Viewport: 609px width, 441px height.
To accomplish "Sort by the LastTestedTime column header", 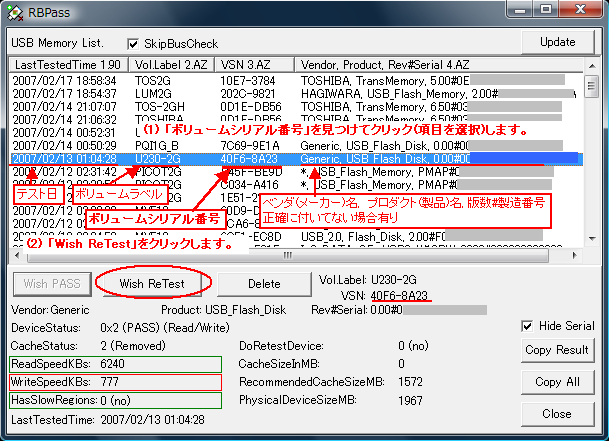I will (69, 64).
